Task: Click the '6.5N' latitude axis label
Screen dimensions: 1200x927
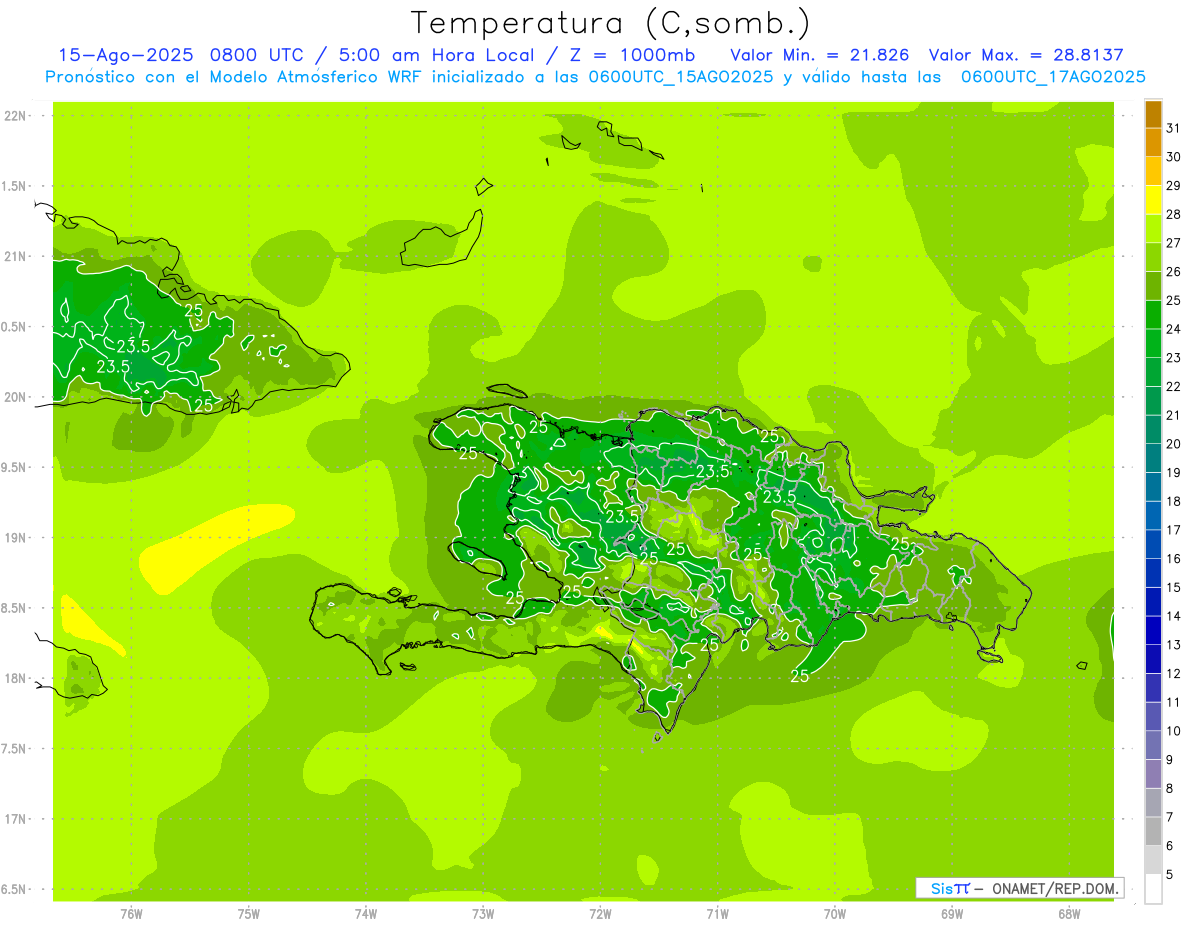Action: coord(14,889)
